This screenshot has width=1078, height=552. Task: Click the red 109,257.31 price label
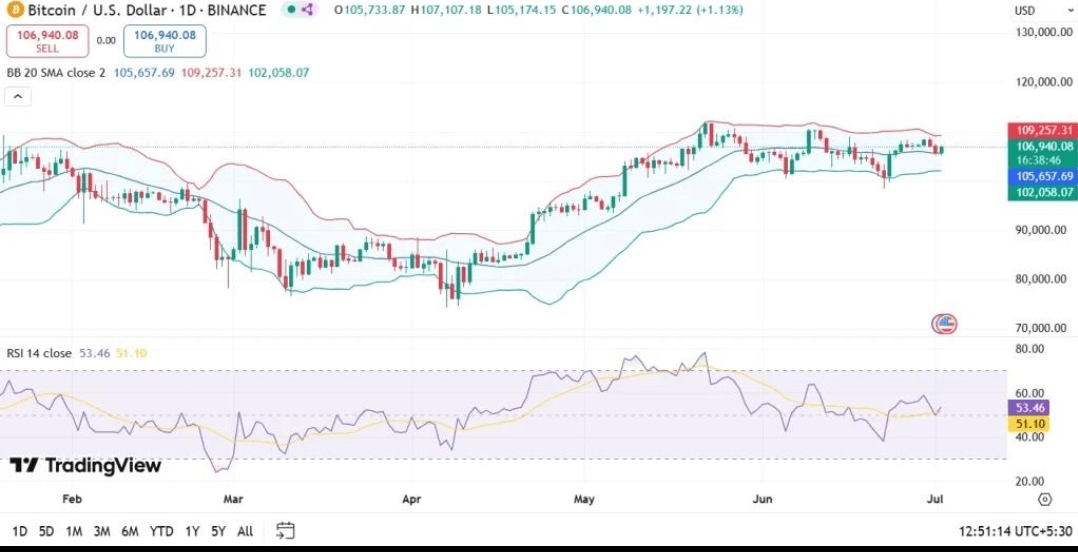tap(1045, 131)
